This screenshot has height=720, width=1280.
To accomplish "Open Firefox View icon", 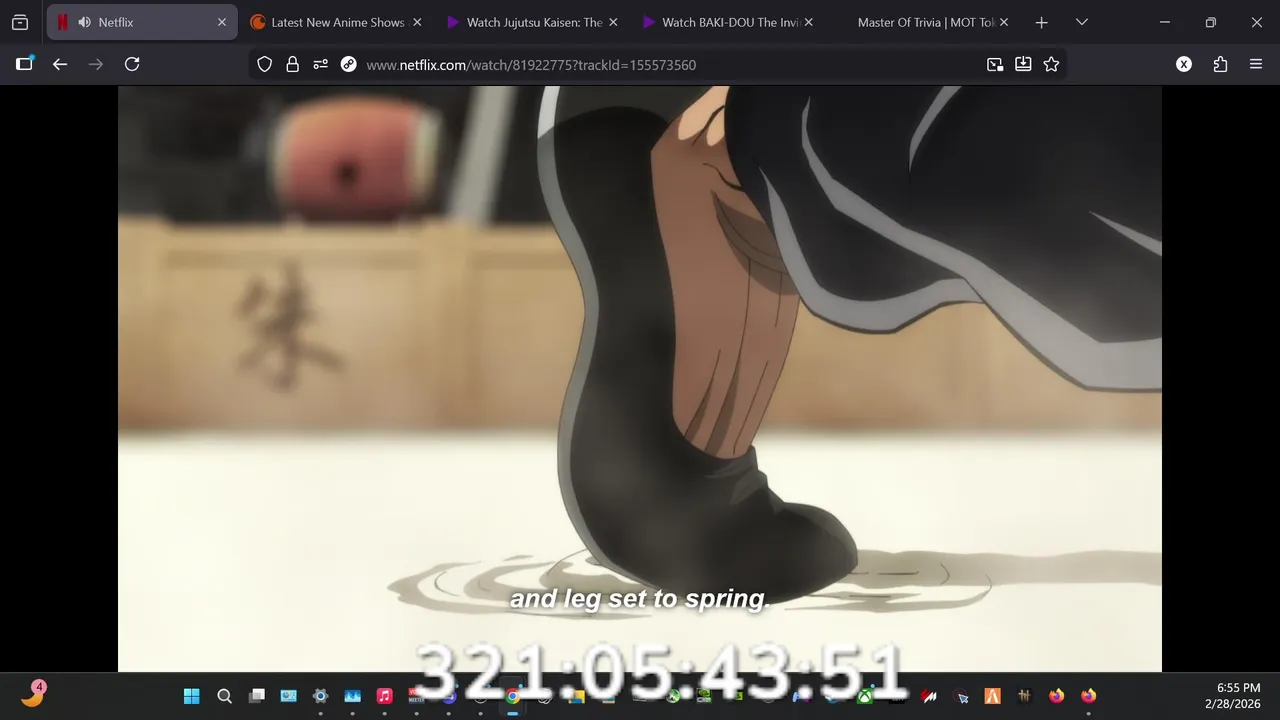I will pos(20,22).
